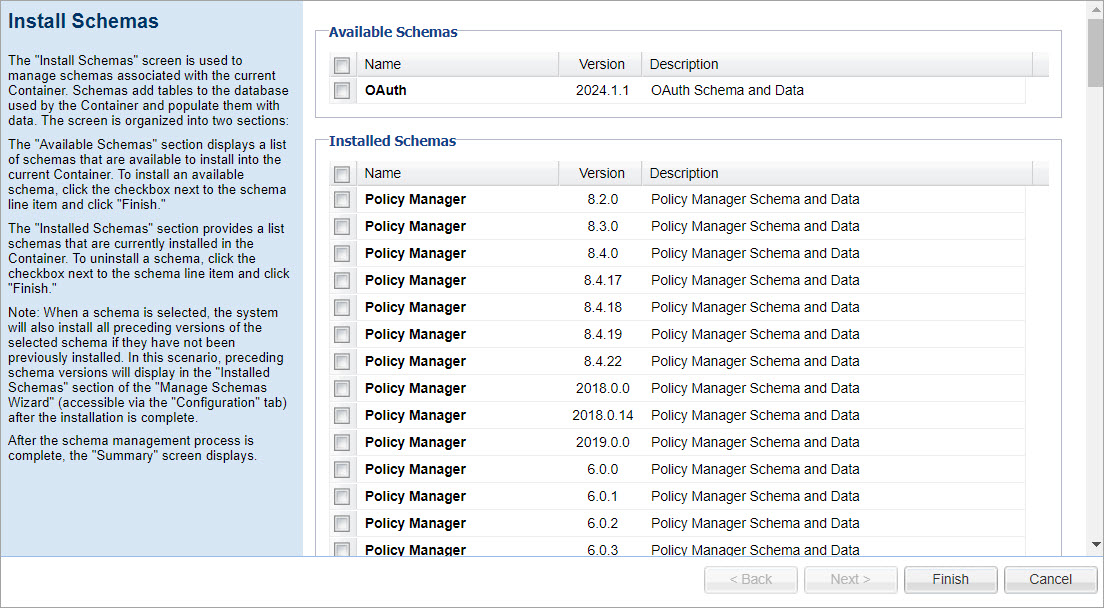
Task: Sort Available Schemas by Version column
Action: tap(601, 64)
